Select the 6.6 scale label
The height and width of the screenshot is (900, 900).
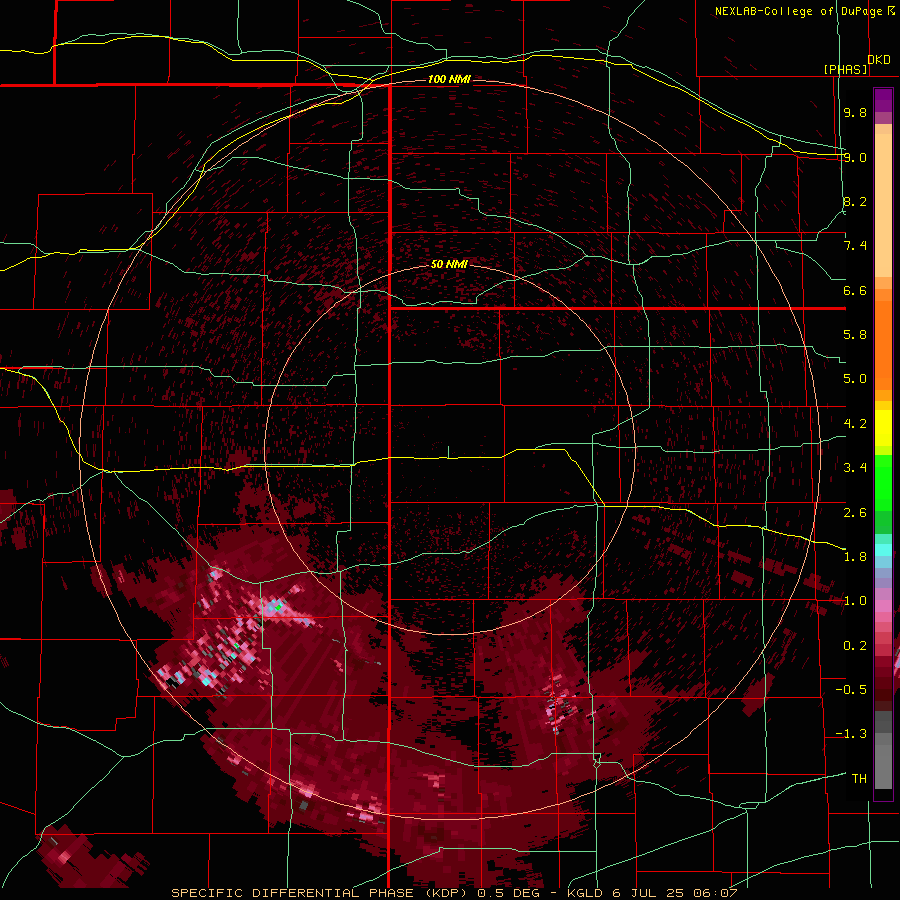click(x=855, y=290)
